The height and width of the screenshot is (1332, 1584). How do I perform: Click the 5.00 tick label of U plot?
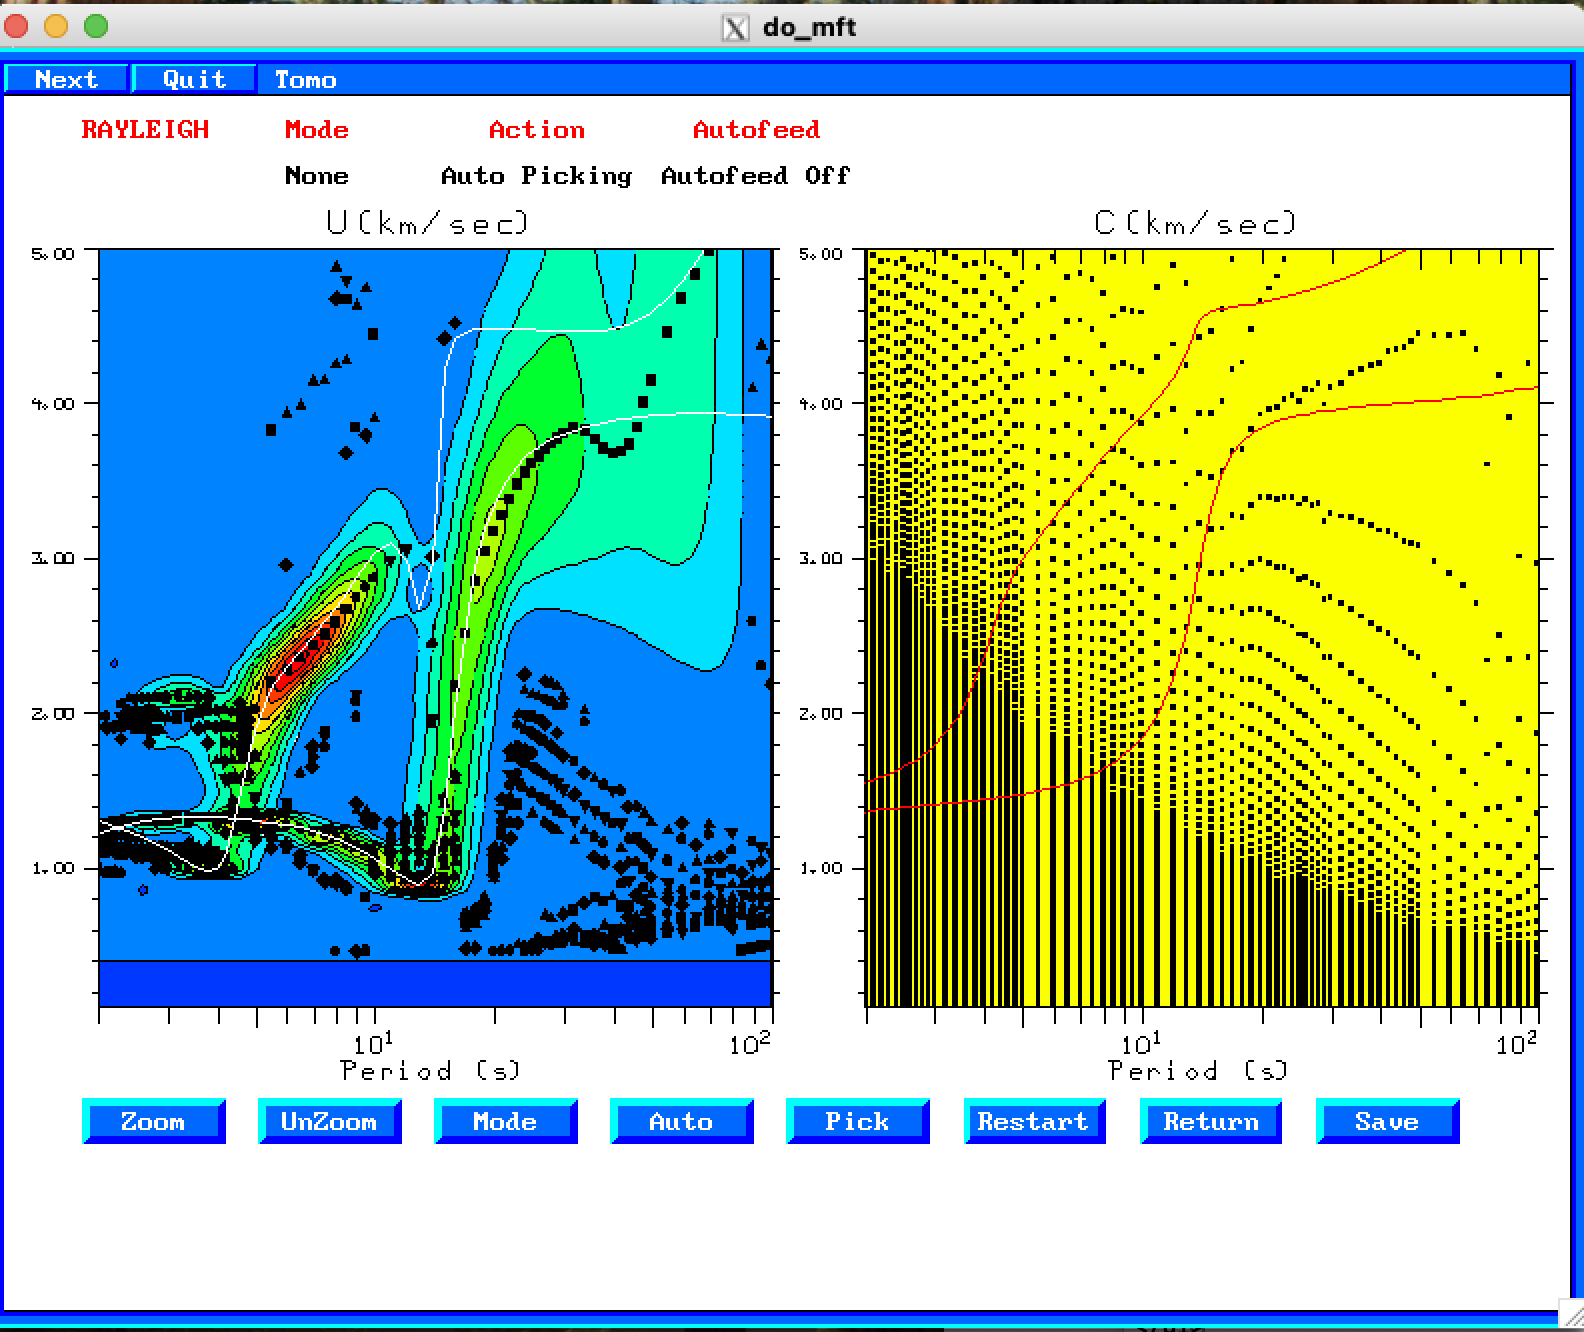click(x=53, y=254)
